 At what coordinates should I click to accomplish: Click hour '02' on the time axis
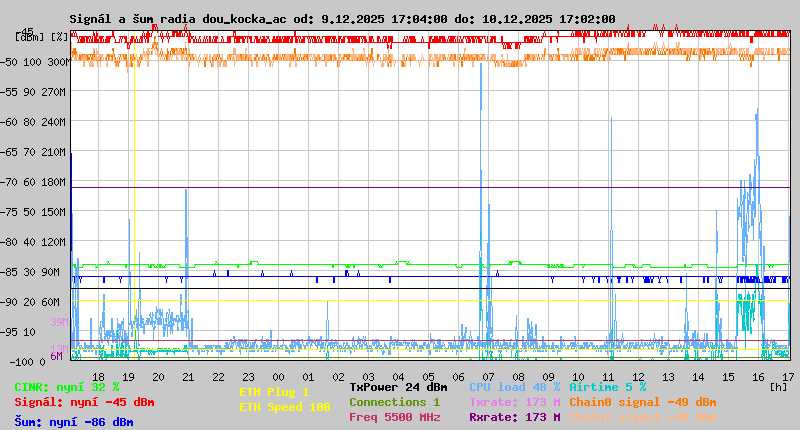[338, 377]
